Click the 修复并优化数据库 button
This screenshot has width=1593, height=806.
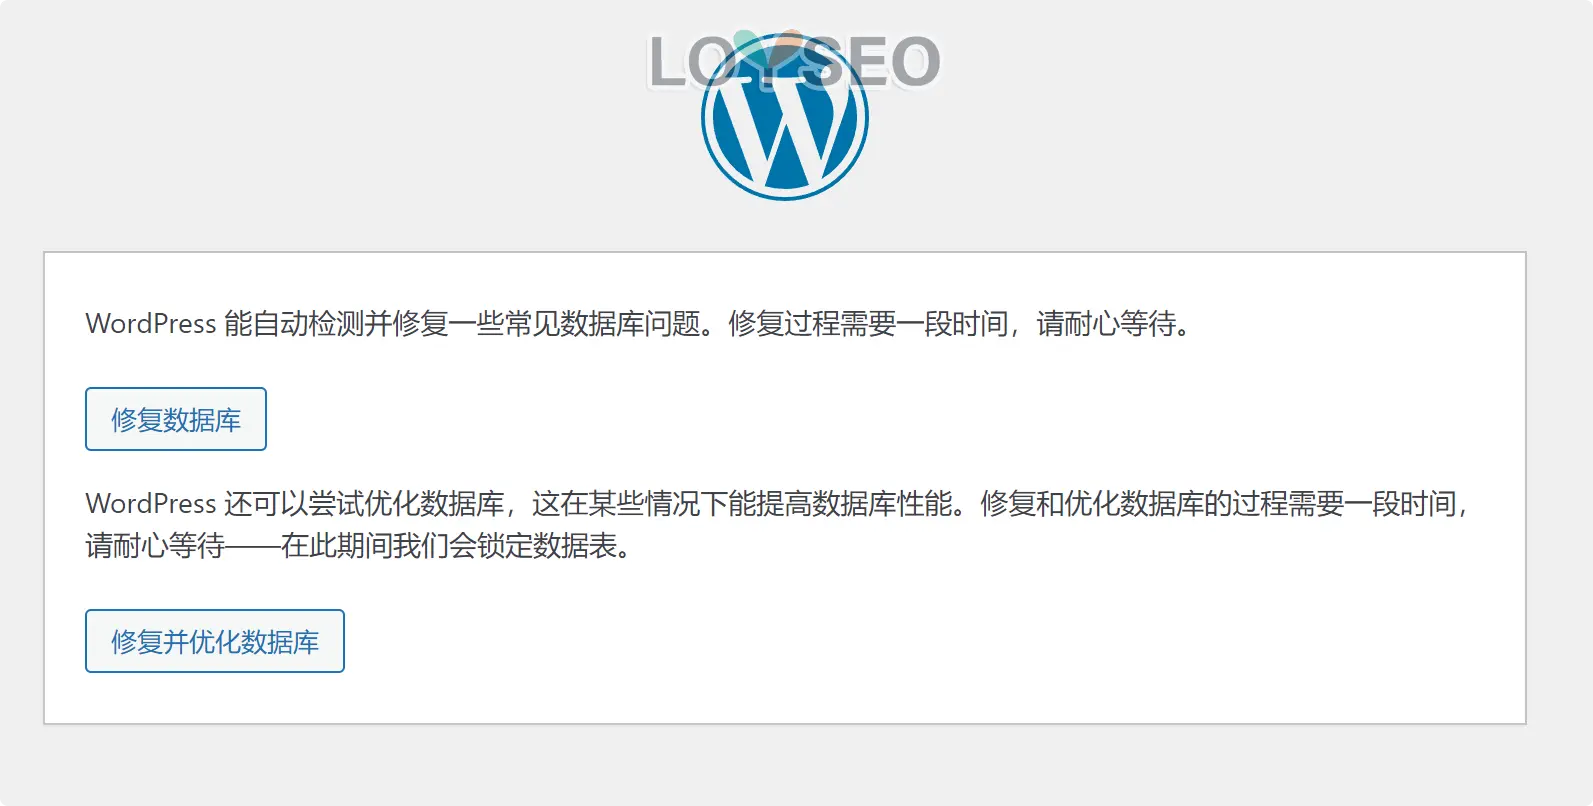(x=215, y=641)
